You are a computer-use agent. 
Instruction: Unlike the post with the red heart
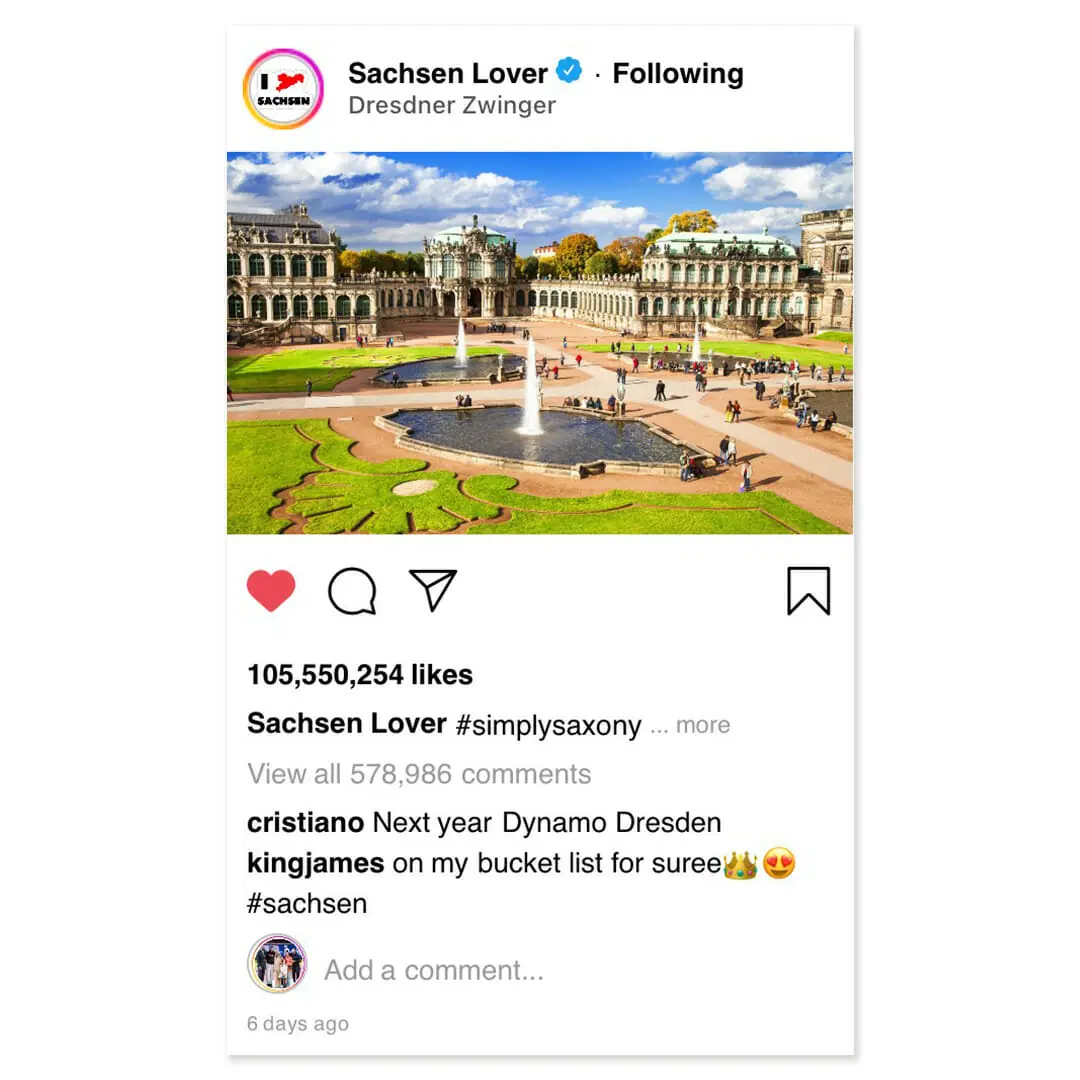(x=271, y=590)
